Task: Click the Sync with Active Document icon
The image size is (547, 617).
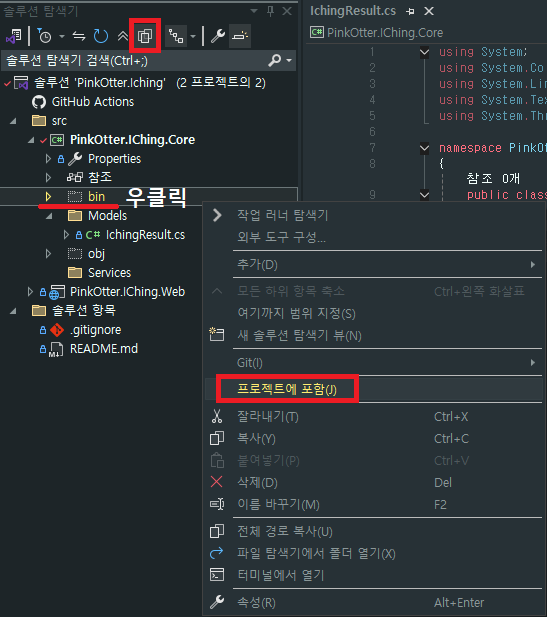Action: pos(79,36)
